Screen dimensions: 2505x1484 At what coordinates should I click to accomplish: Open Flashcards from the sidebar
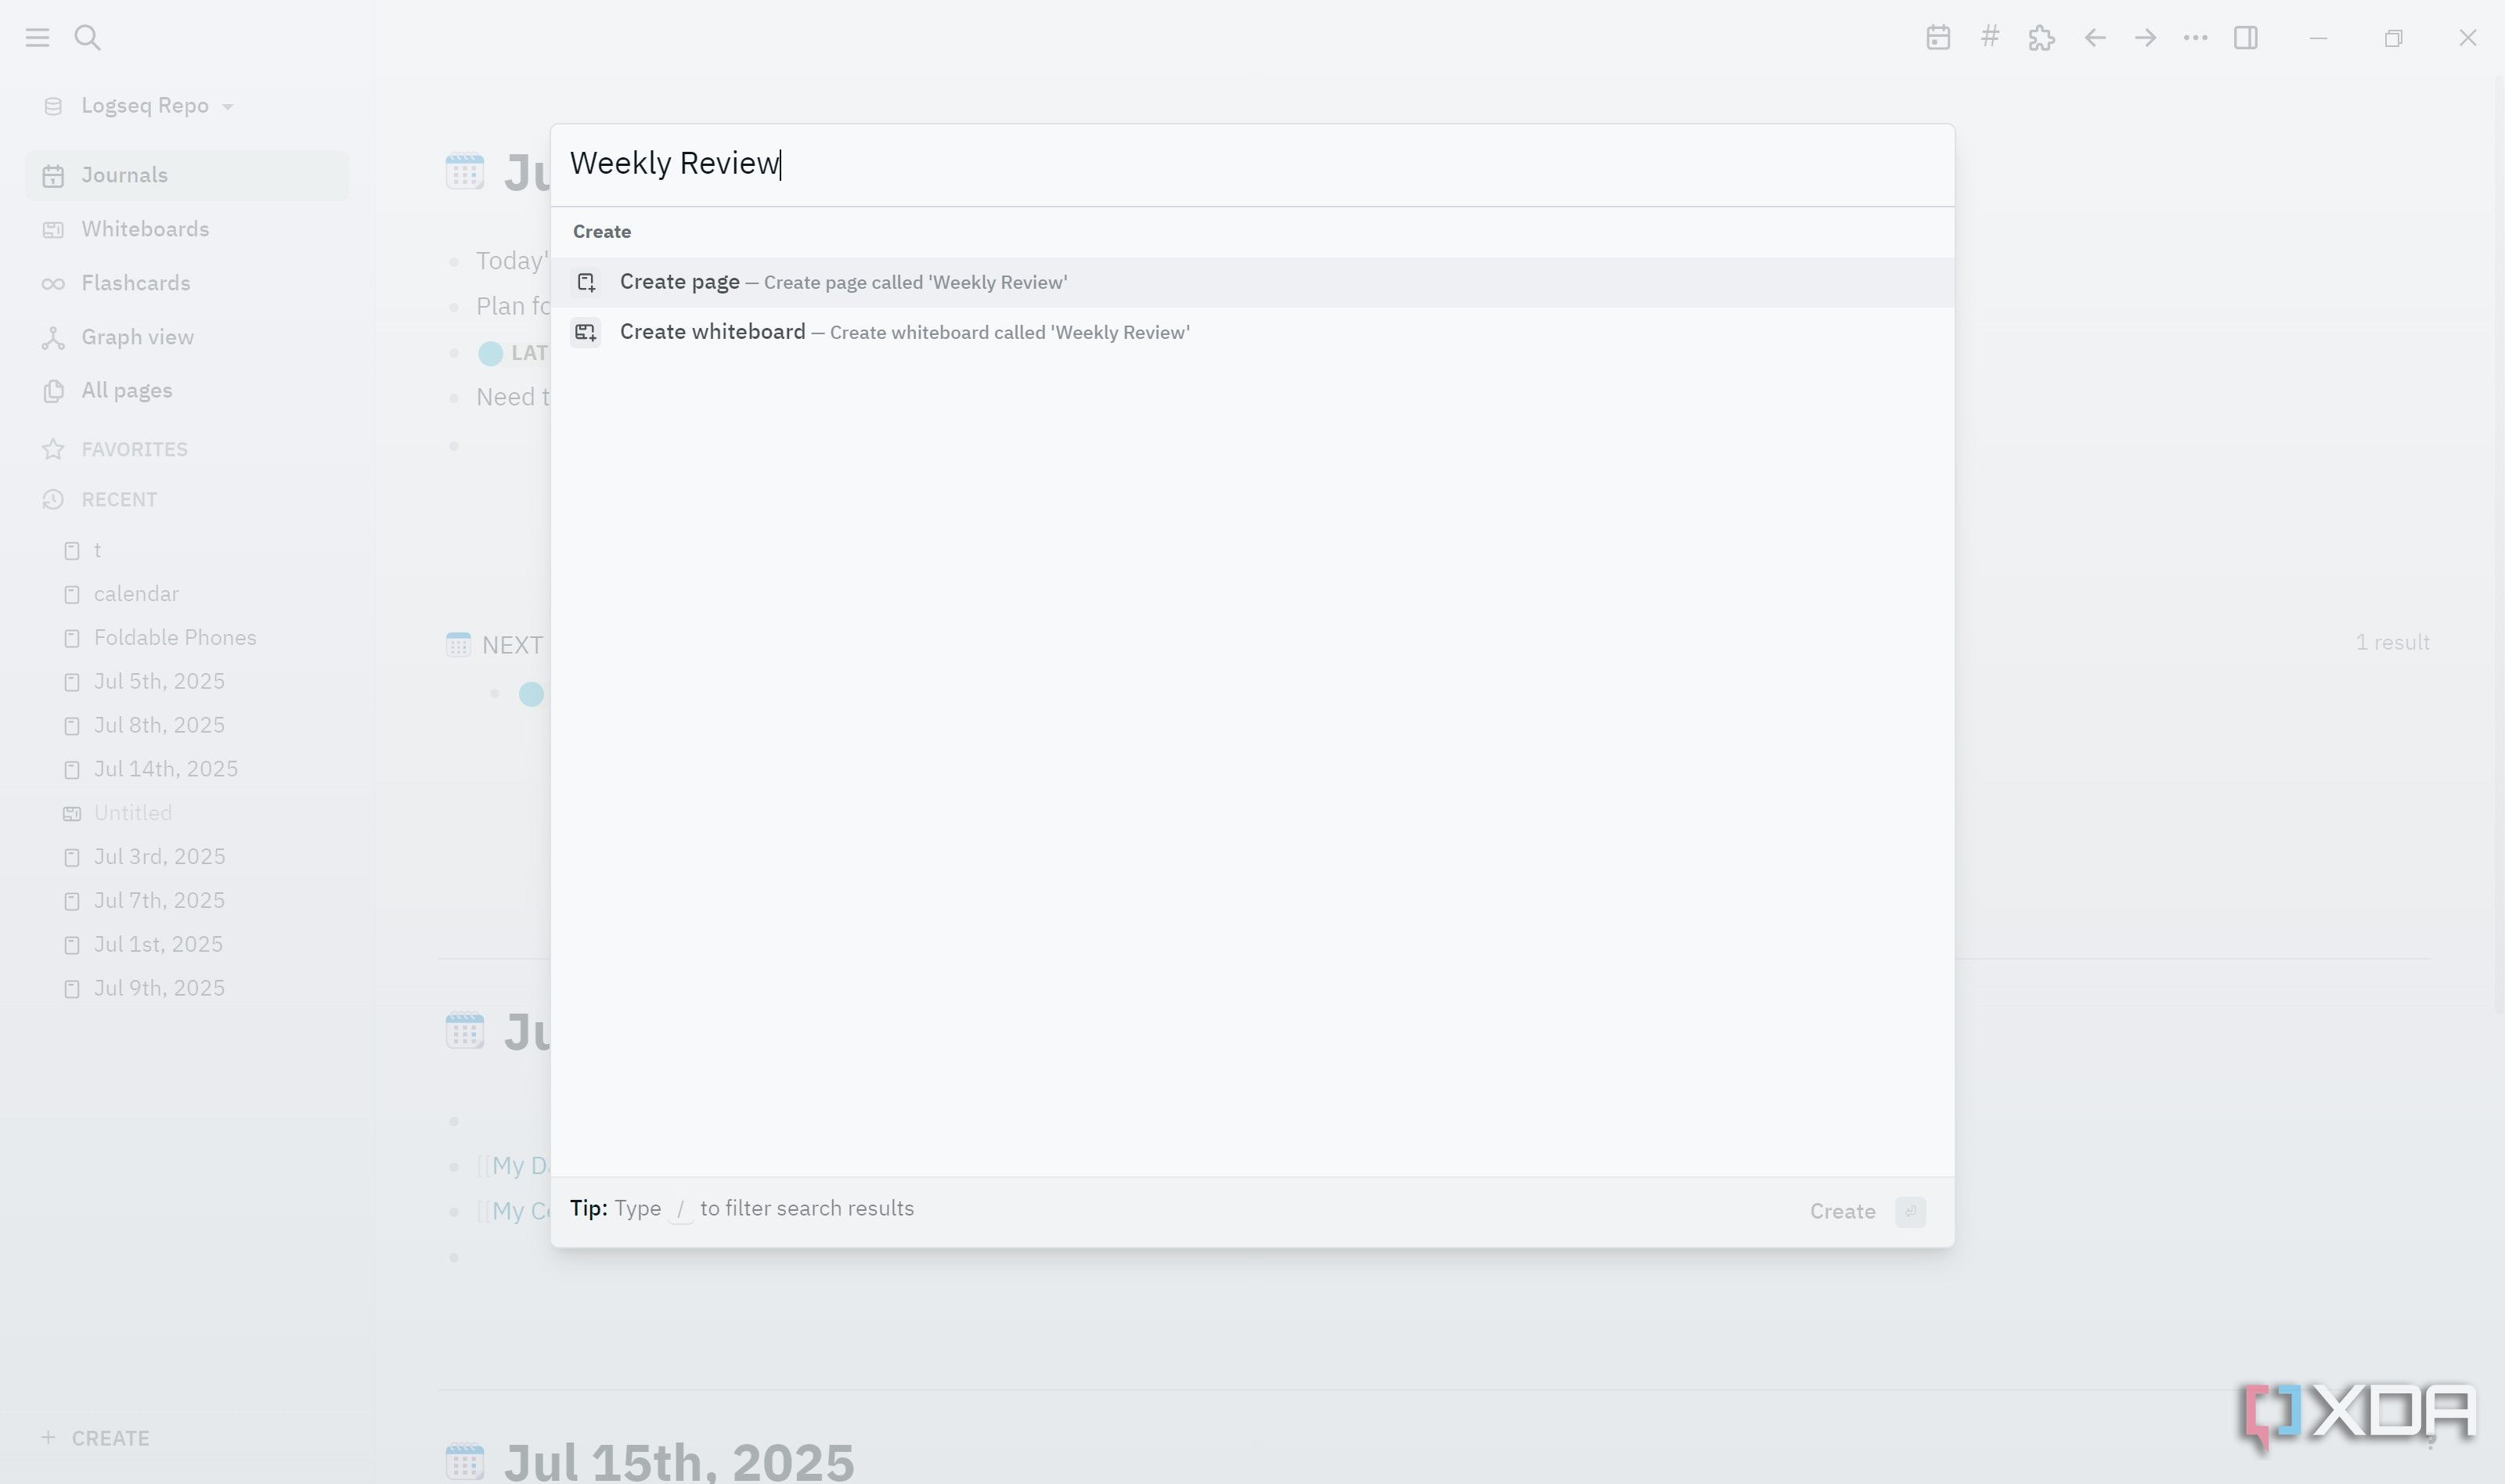(187, 284)
